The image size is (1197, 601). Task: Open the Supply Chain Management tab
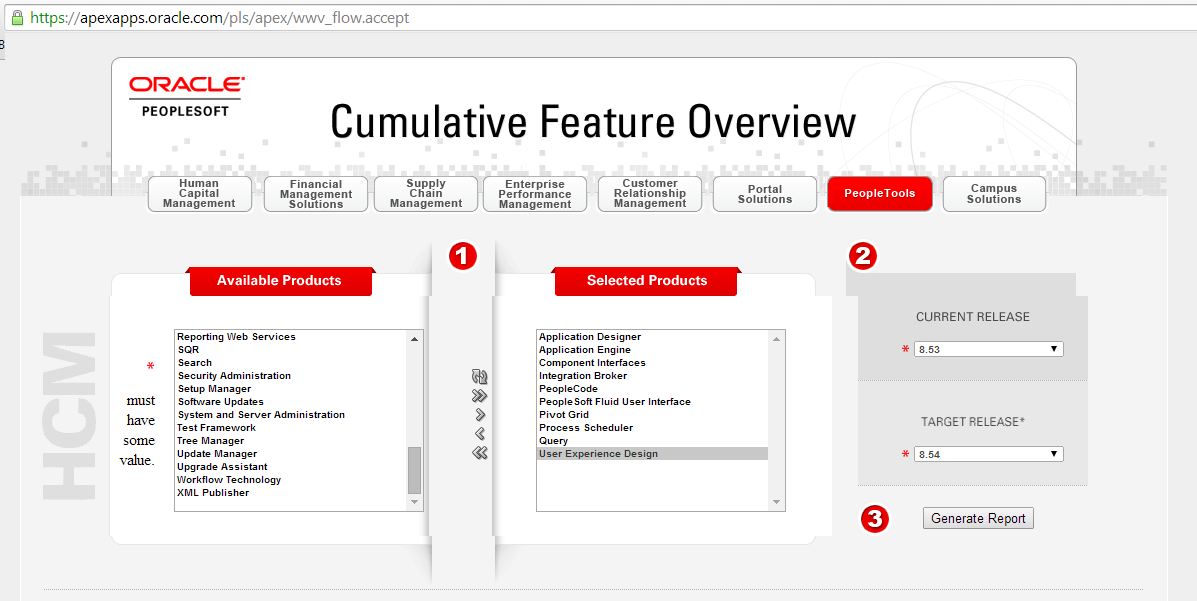click(425, 193)
